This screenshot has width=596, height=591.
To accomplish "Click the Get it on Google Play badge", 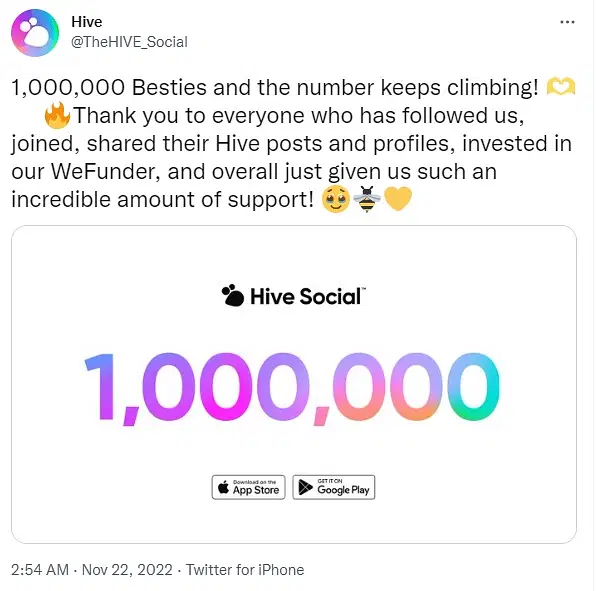I will click(334, 487).
